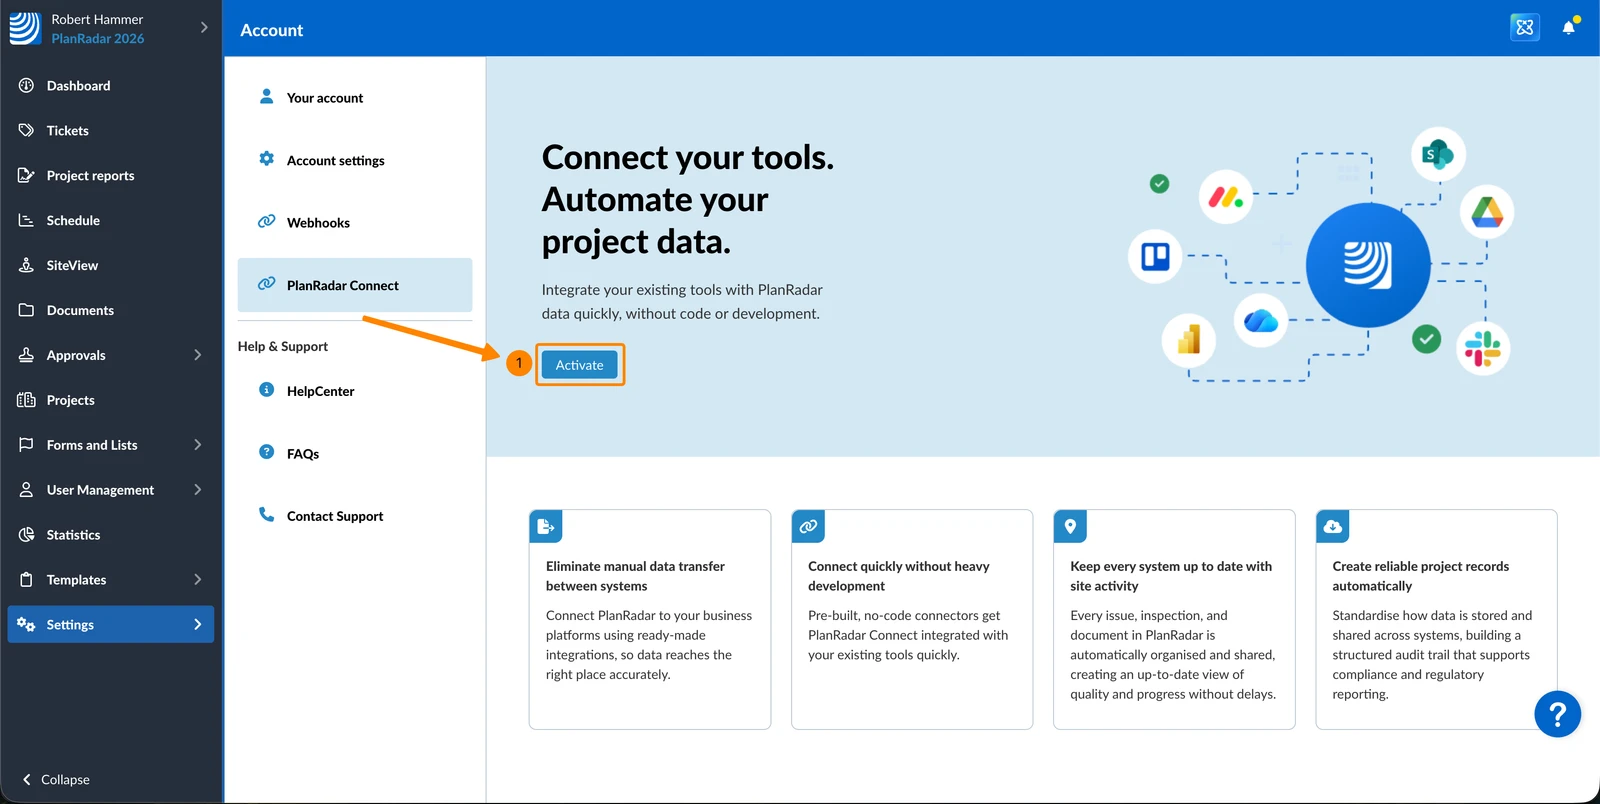Open the Schedule section

[73, 221]
